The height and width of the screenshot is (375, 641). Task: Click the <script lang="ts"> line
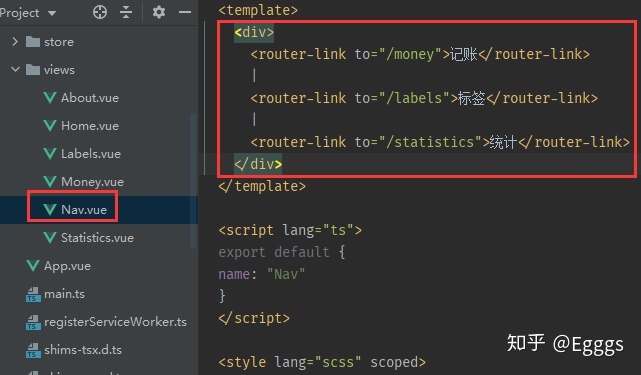click(290, 230)
